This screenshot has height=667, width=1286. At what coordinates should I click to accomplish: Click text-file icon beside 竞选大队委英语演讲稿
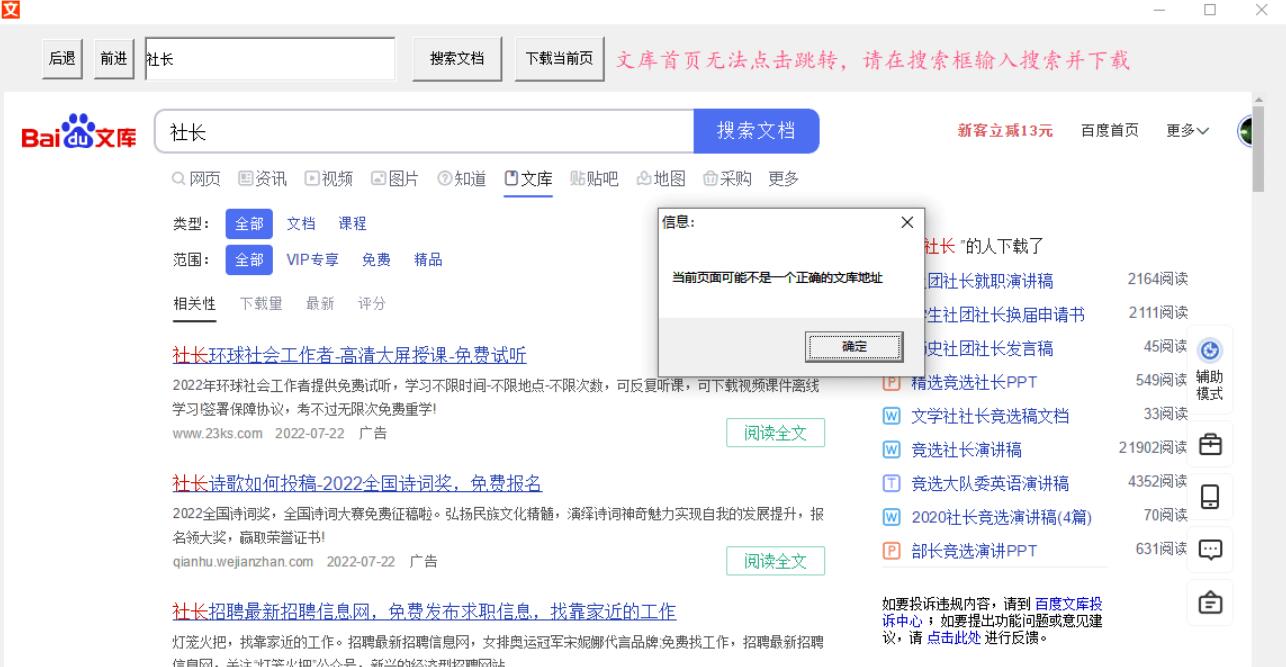(x=892, y=484)
